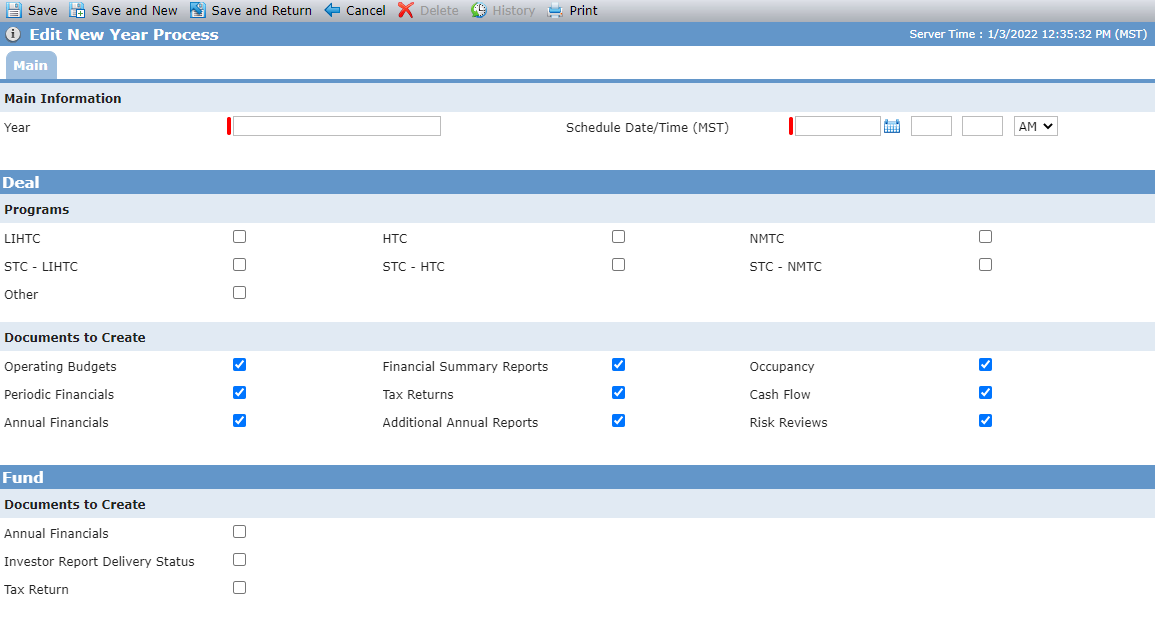Uncheck Periodic Financials checkbox
The height and width of the screenshot is (617, 1155).
point(239,392)
